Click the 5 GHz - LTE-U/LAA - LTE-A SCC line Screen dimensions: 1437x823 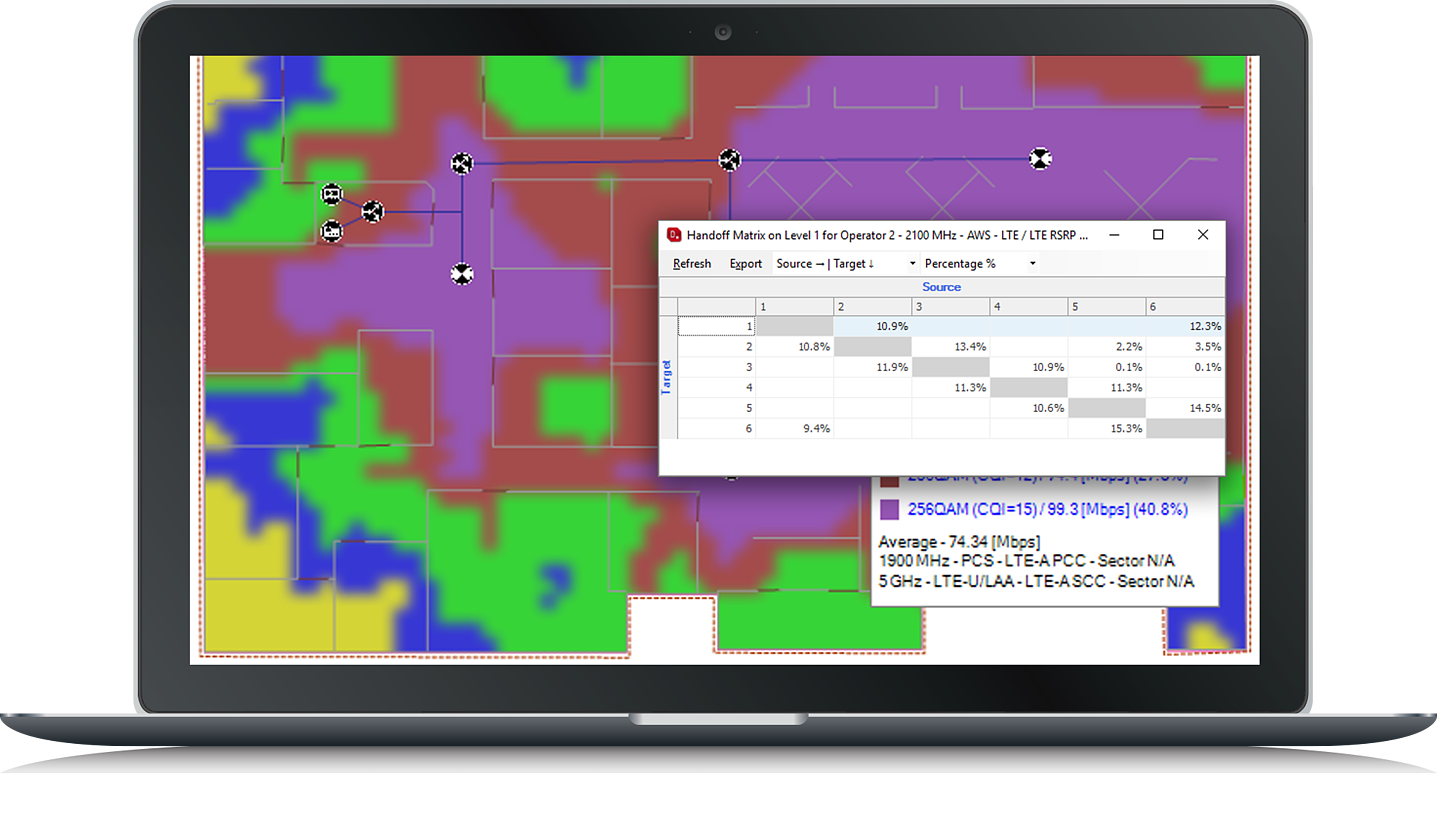pyautogui.click(x=1036, y=581)
